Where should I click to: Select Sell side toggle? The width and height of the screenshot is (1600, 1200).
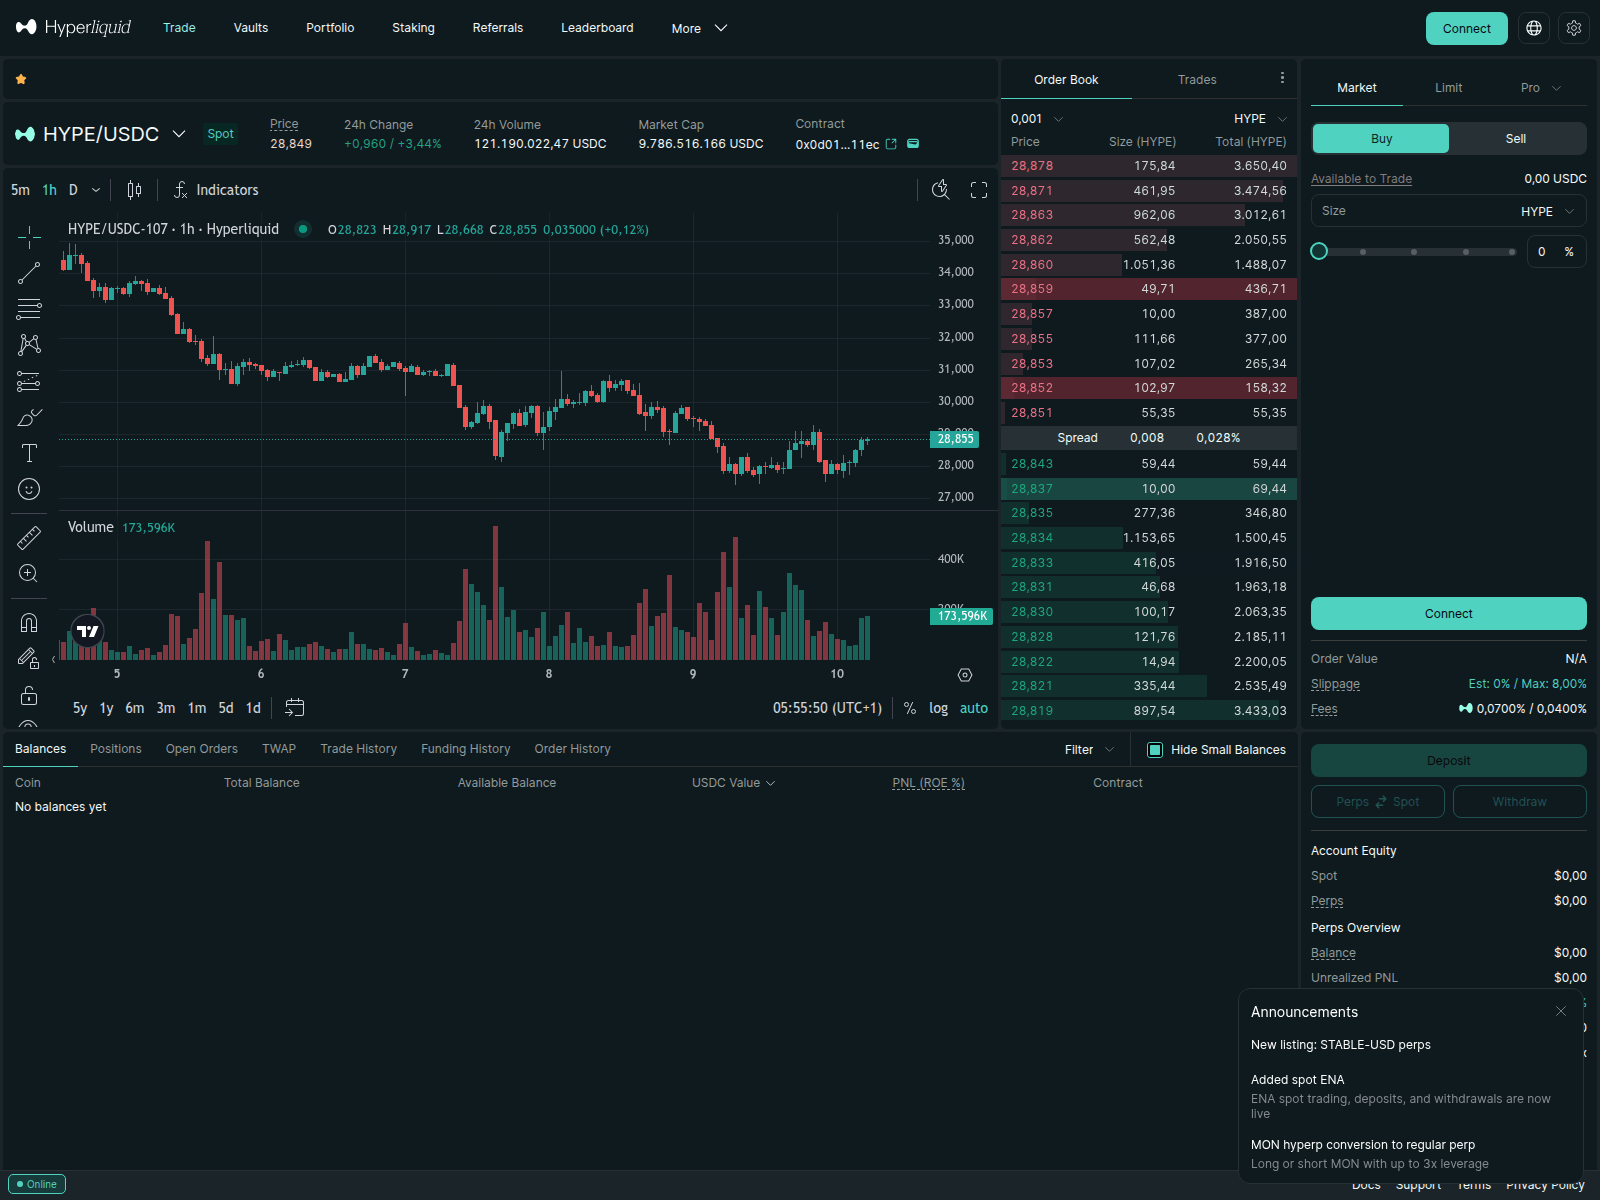(1516, 139)
